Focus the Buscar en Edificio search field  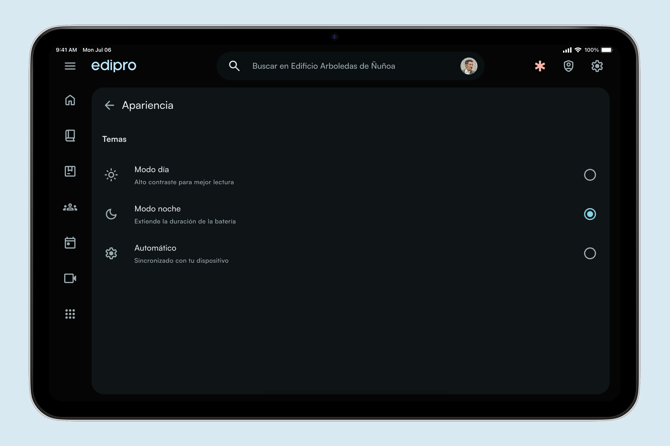350,66
